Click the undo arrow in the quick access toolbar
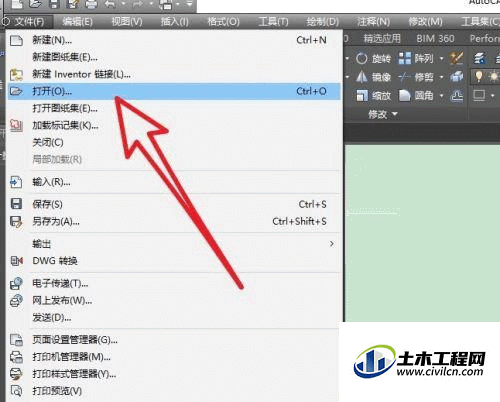 coord(110,4)
